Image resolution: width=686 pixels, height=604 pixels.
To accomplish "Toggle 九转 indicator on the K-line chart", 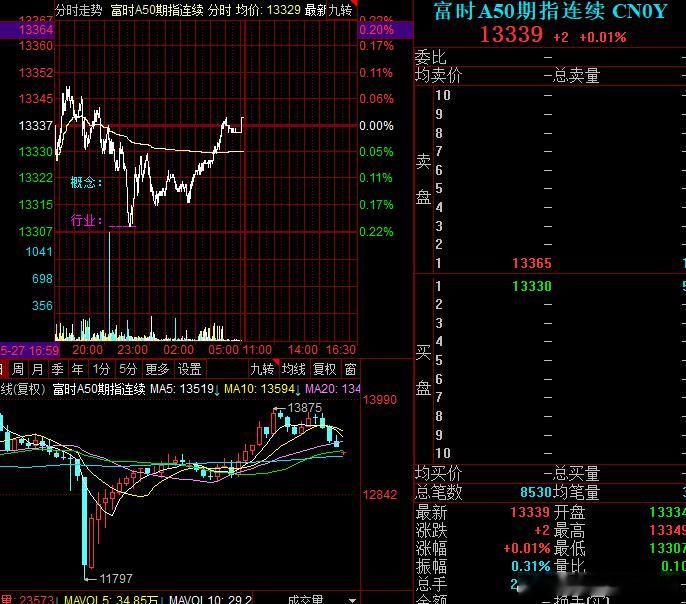I will 262,369.
